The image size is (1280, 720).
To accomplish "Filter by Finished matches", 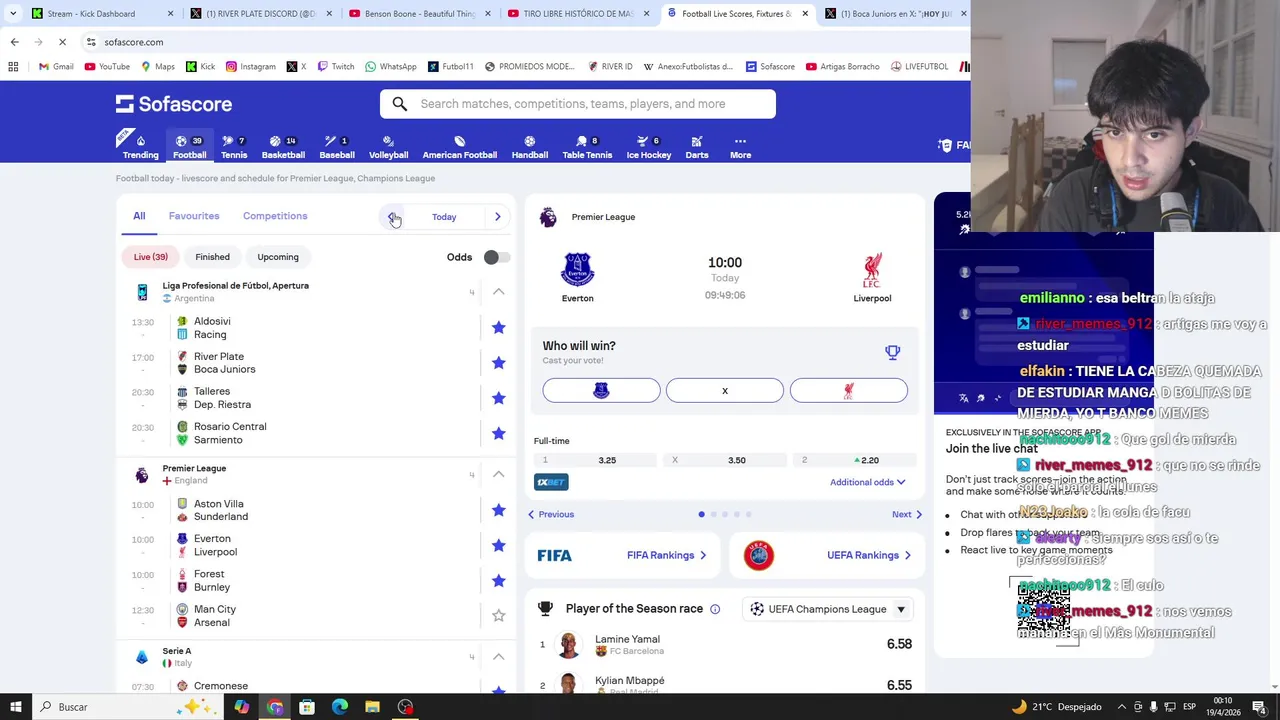I will [212, 257].
